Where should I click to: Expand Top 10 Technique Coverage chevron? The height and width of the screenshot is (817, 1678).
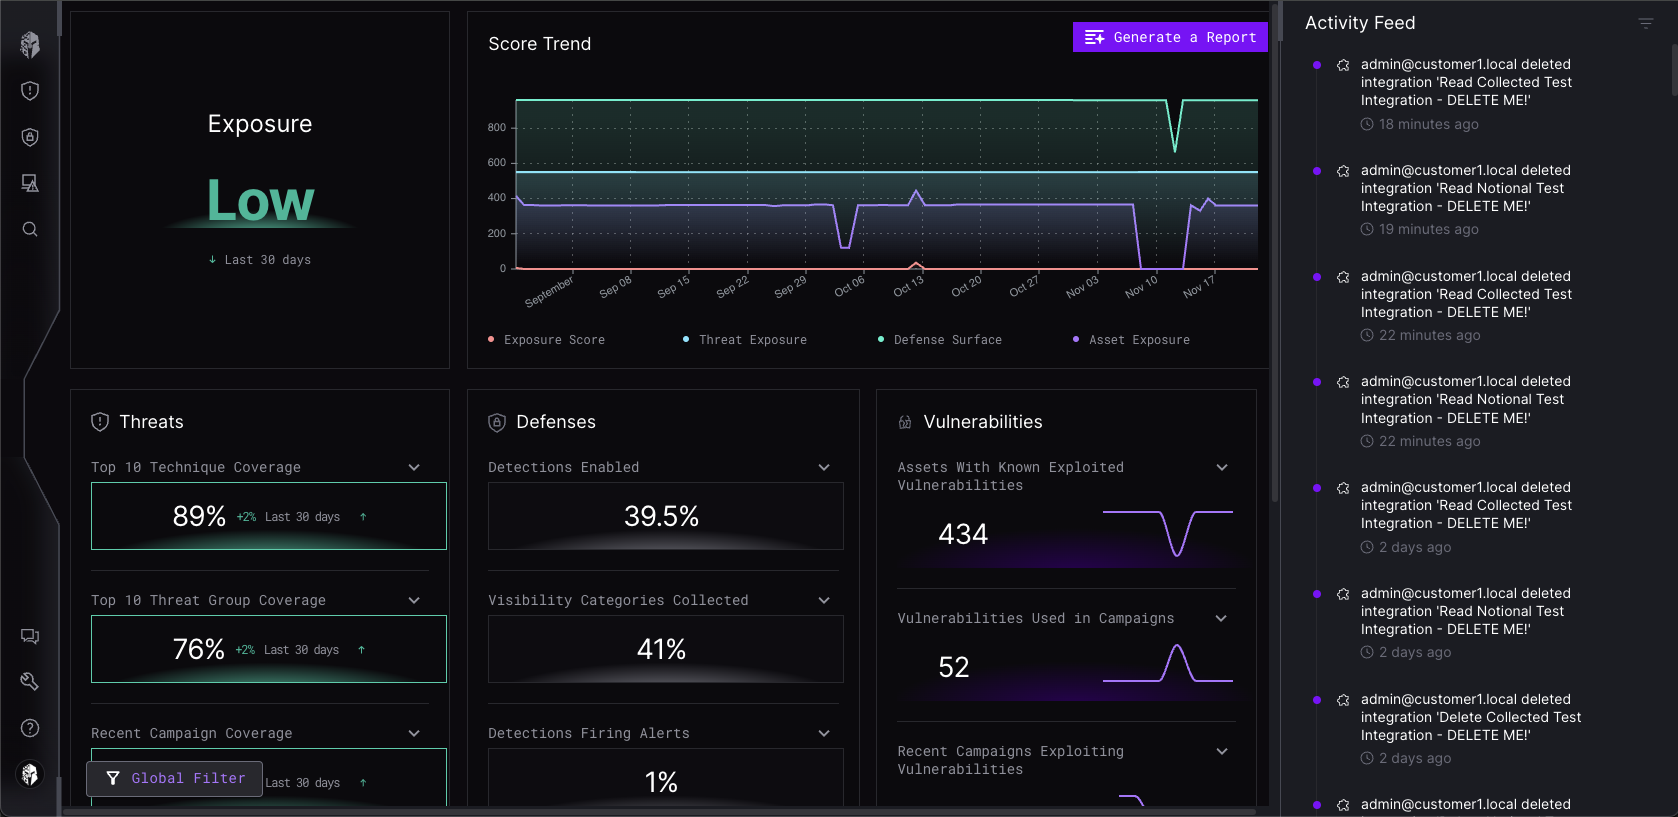(x=414, y=468)
